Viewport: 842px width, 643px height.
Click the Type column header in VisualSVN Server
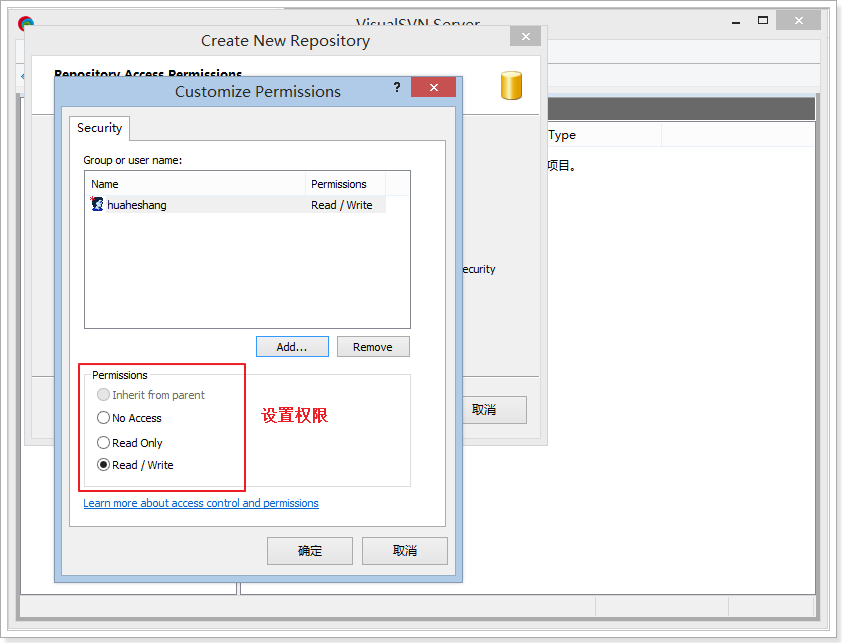coord(604,135)
